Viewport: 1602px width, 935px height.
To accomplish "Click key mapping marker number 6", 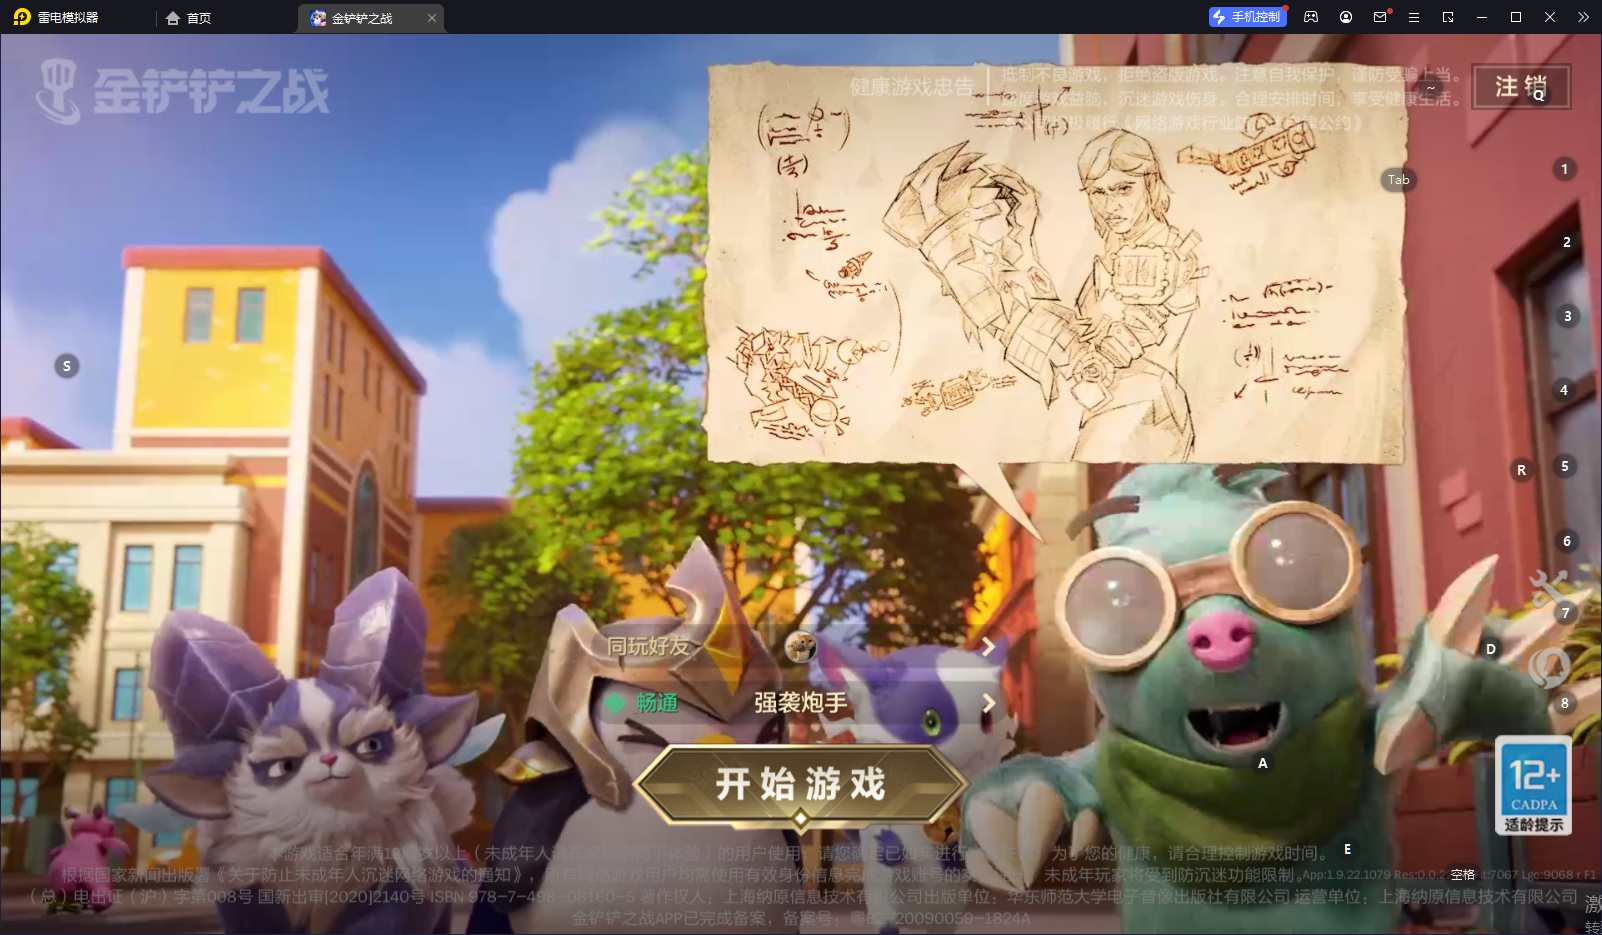I will pyautogui.click(x=1567, y=541).
